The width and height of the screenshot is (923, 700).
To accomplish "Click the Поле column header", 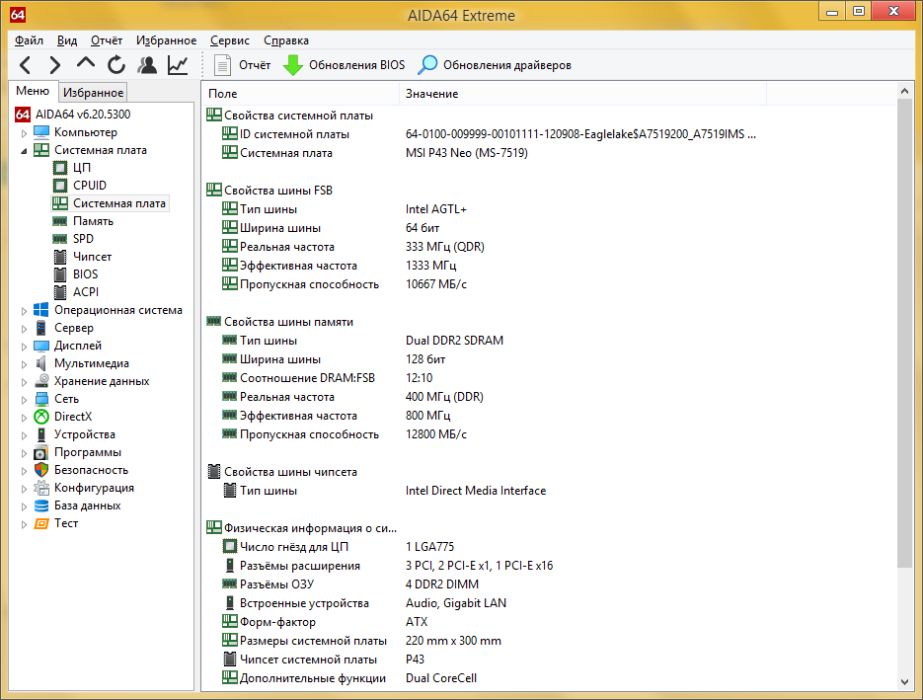I will [300, 94].
